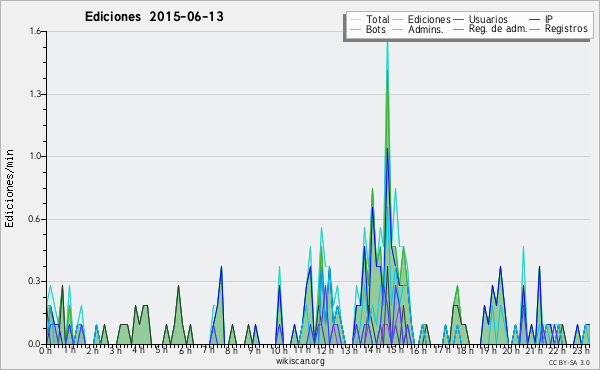
Task: Click the magenta Reg. de adm. line swatch
Action: pos(458,29)
